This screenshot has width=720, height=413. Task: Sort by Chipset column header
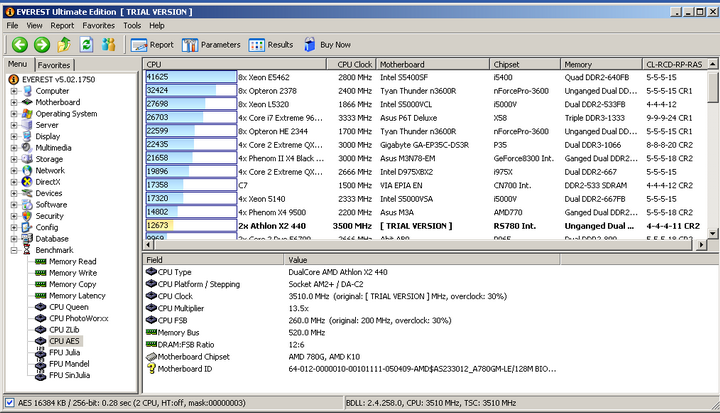click(x=525, y=64)
